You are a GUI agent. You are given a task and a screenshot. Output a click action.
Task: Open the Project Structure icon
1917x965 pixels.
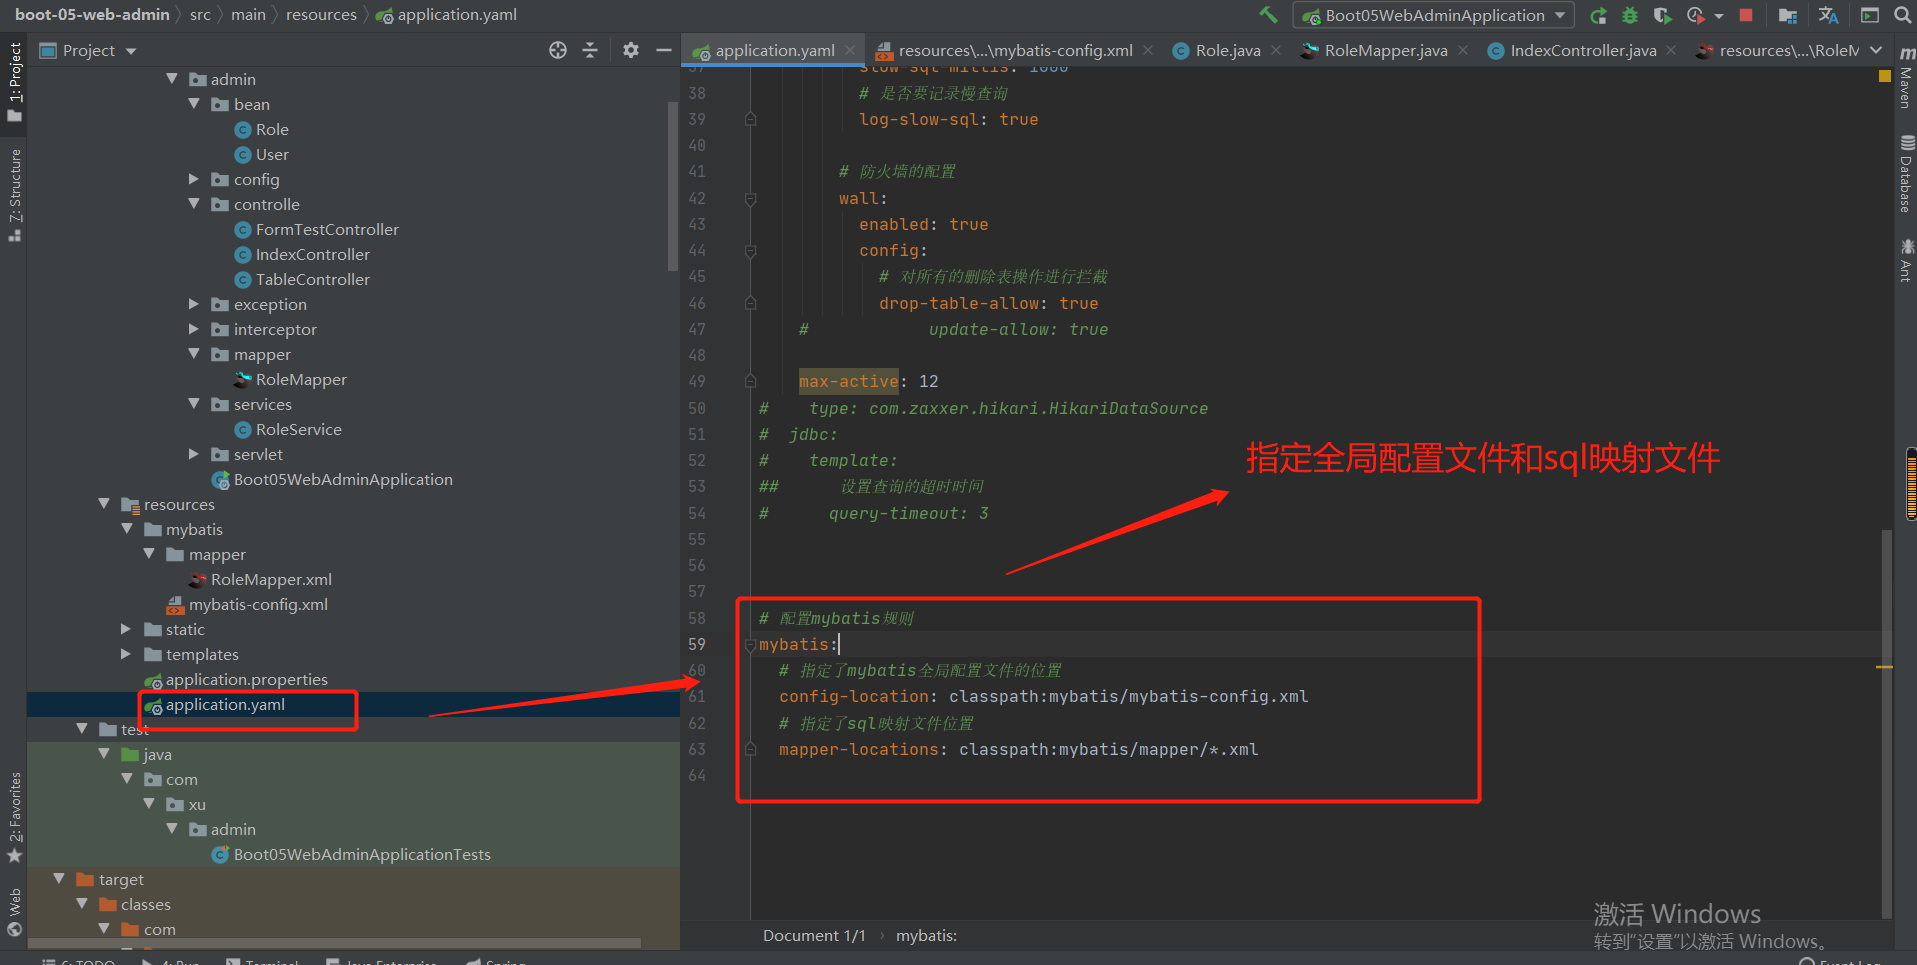(x=1788, y=15)
